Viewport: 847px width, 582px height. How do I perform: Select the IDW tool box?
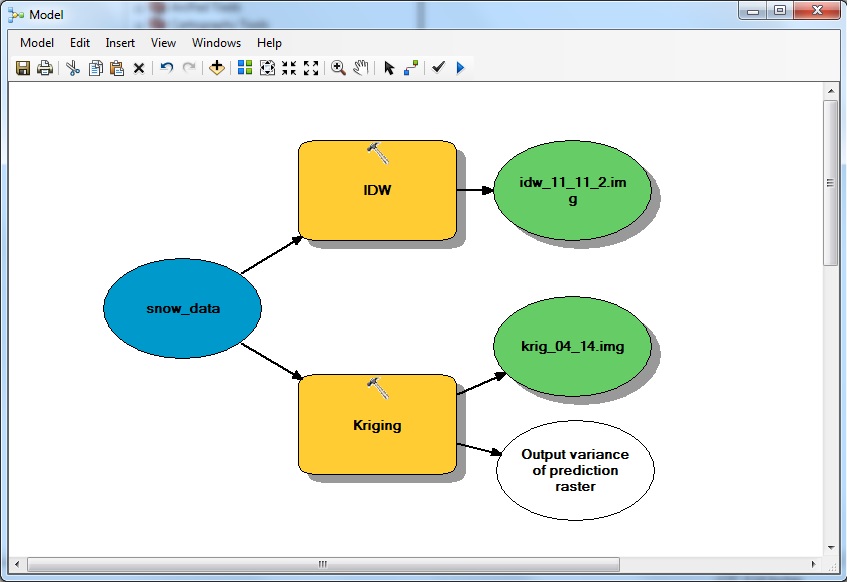point(377,190)
